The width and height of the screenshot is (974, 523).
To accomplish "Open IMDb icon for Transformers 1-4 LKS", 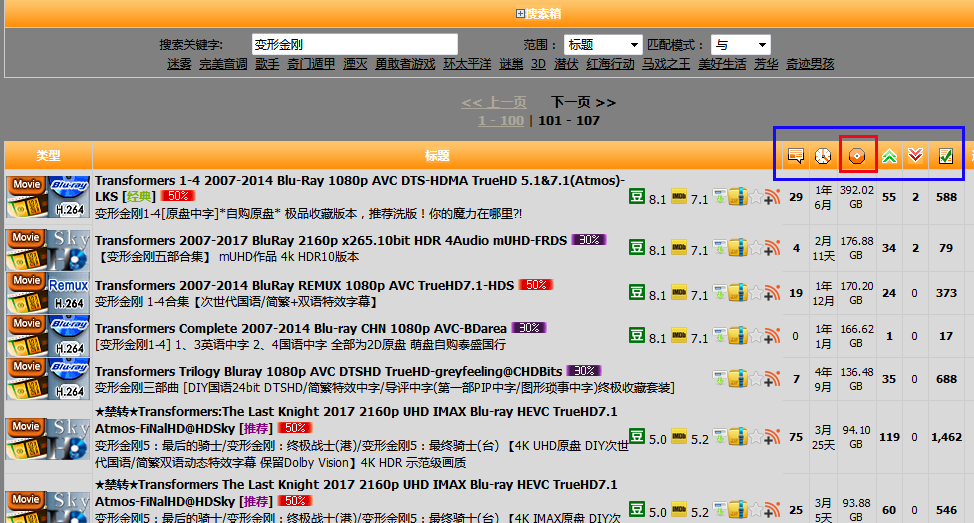I will coord(679,197).
